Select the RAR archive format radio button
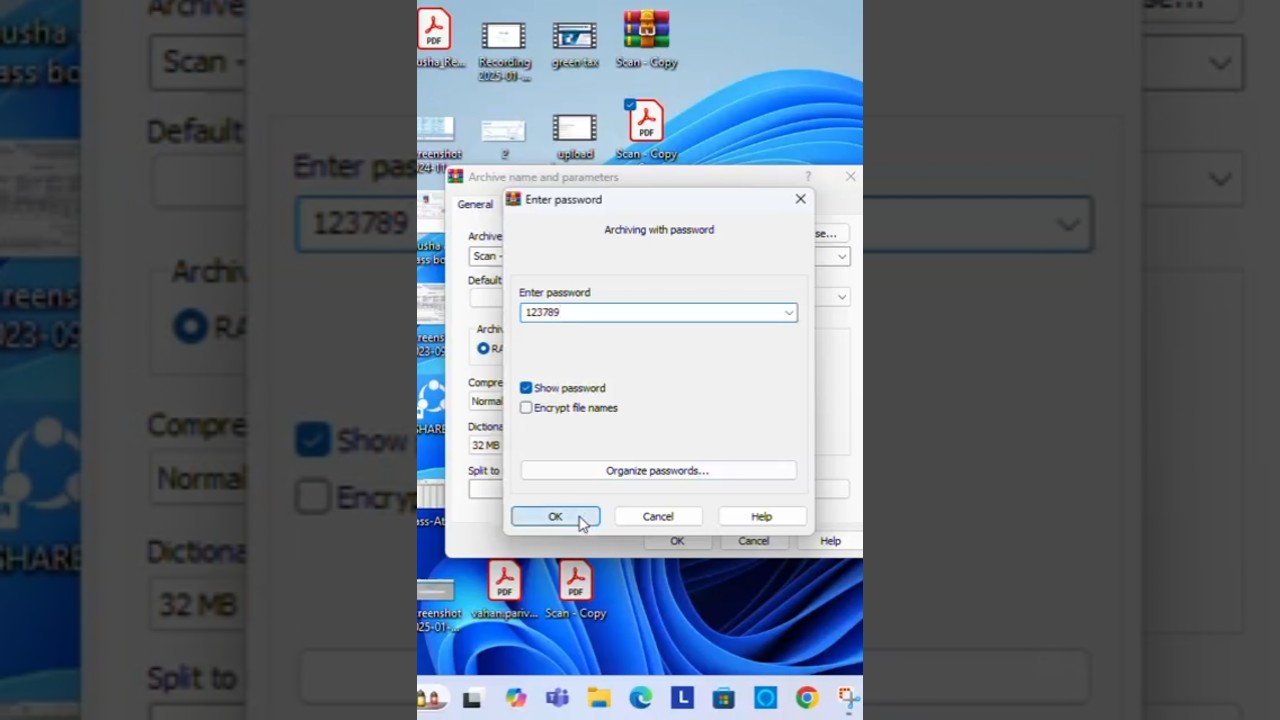1280x720 pixels. click(x=483, y=348)
